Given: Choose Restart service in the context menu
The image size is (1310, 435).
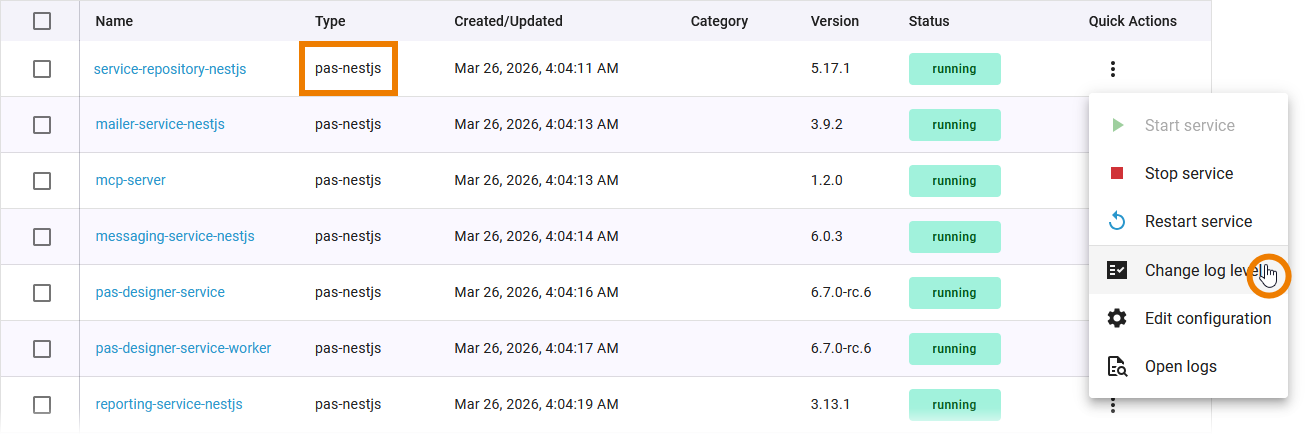Looking at the screenshot, I should click(x=1198, y=222).
